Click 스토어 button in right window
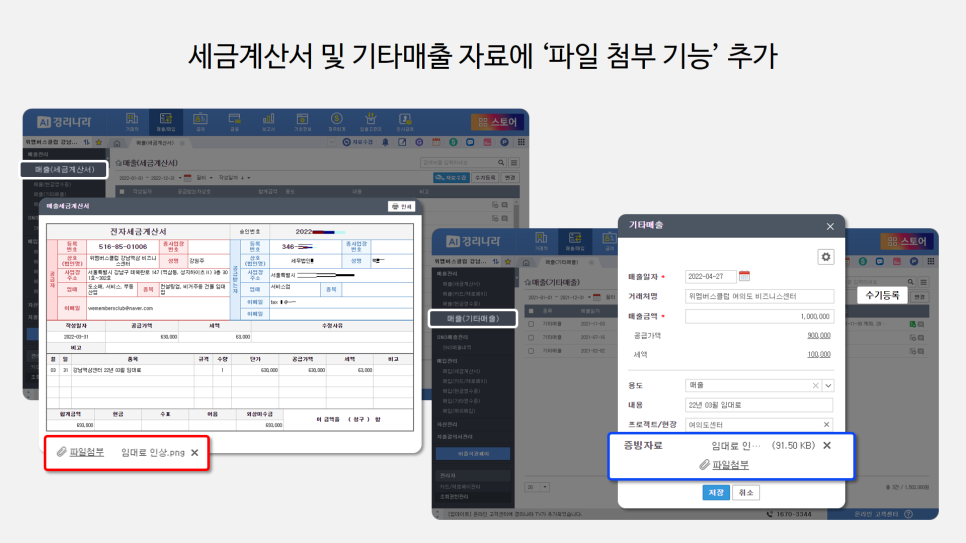This screenshot has width=966, height=543. [x=906, y=242]
